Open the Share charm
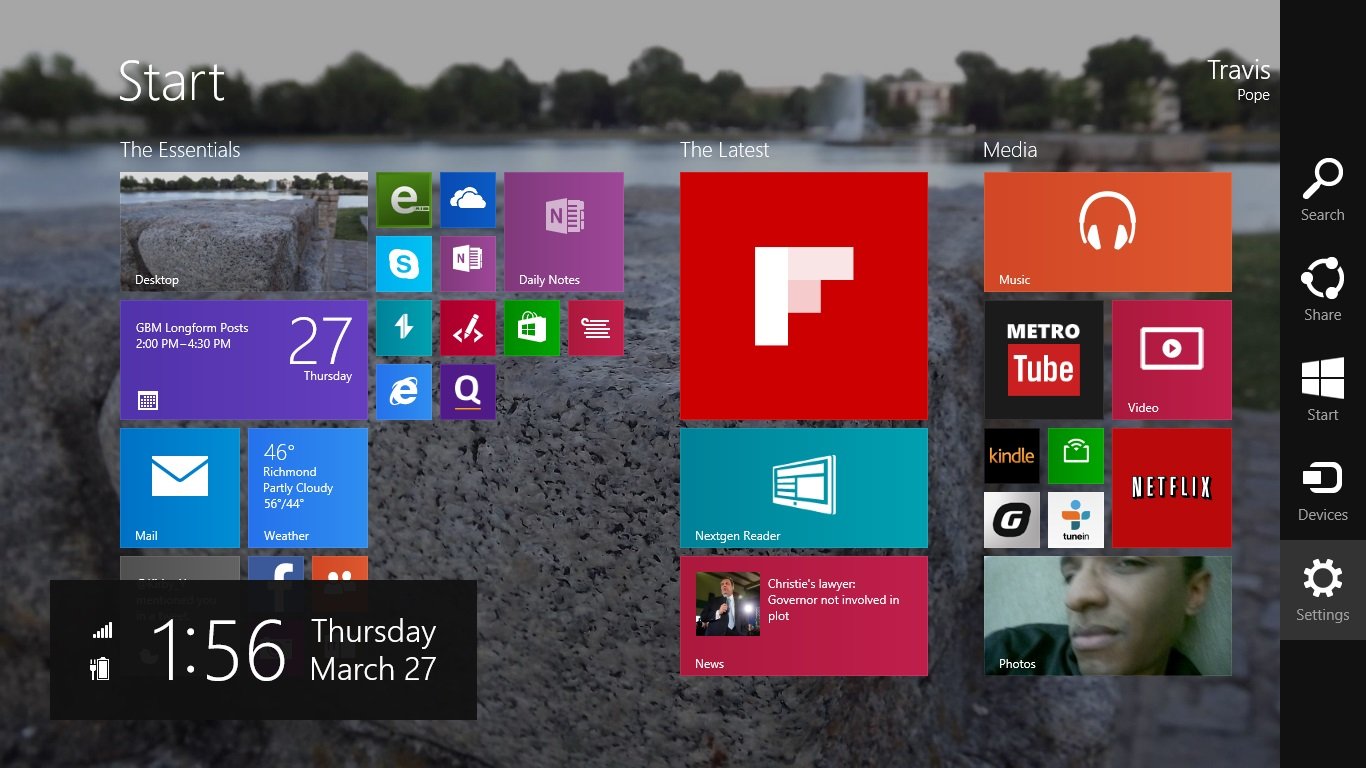Screen dimensions: 1366x768 pyautogui.click(x=1322, y=290)
